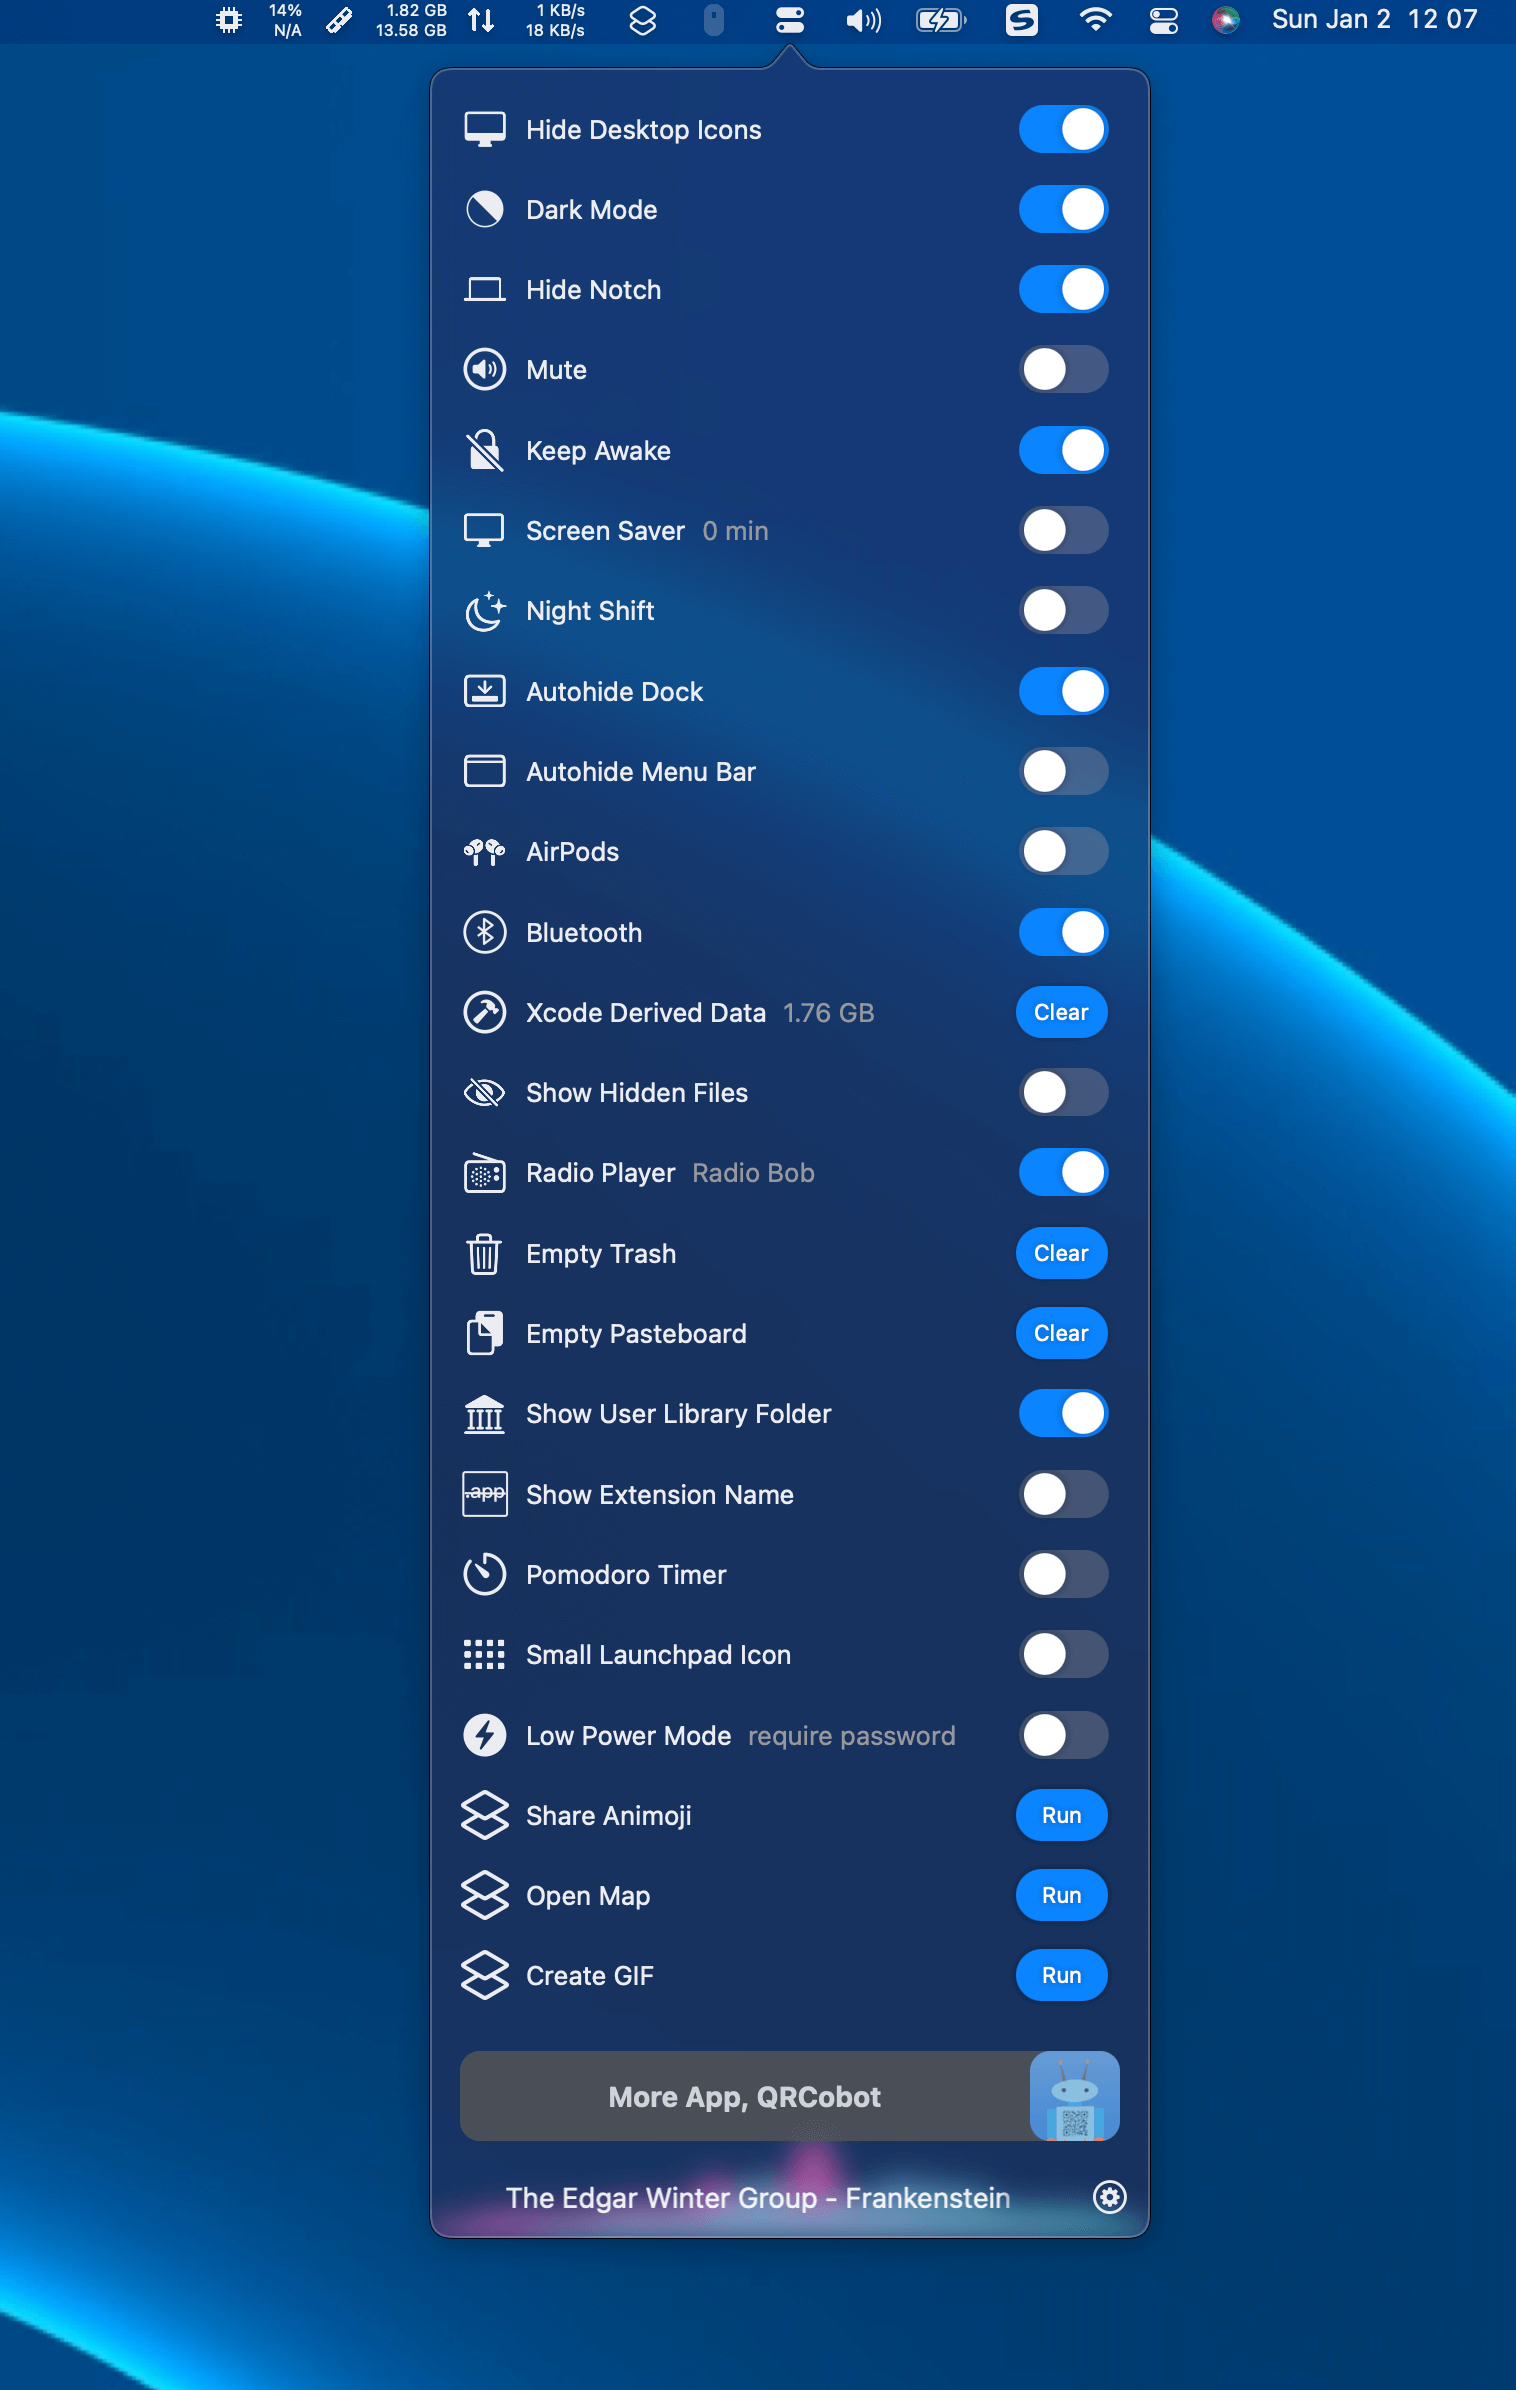
Task: Click the AirPods icon
Action: click(485, 852)
